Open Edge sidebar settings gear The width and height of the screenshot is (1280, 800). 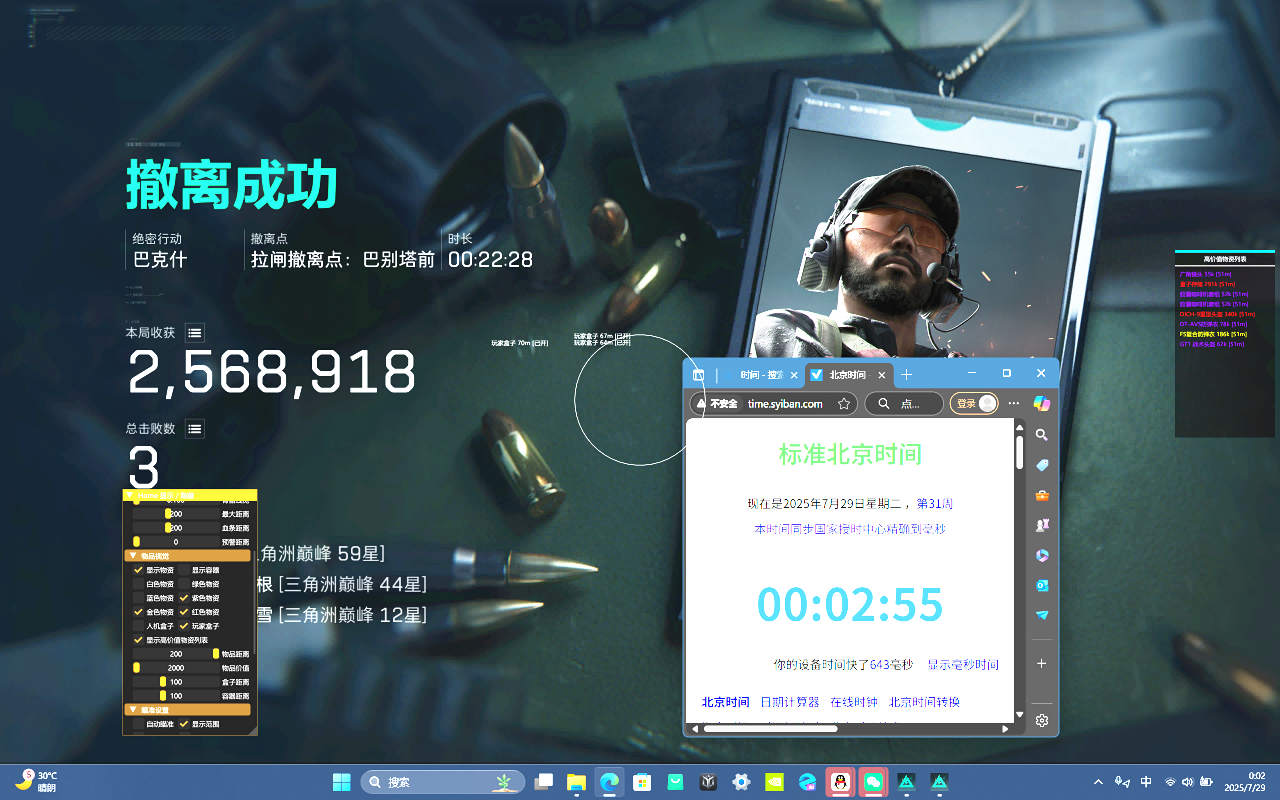pyautogui.click(x=1041, y=720)
